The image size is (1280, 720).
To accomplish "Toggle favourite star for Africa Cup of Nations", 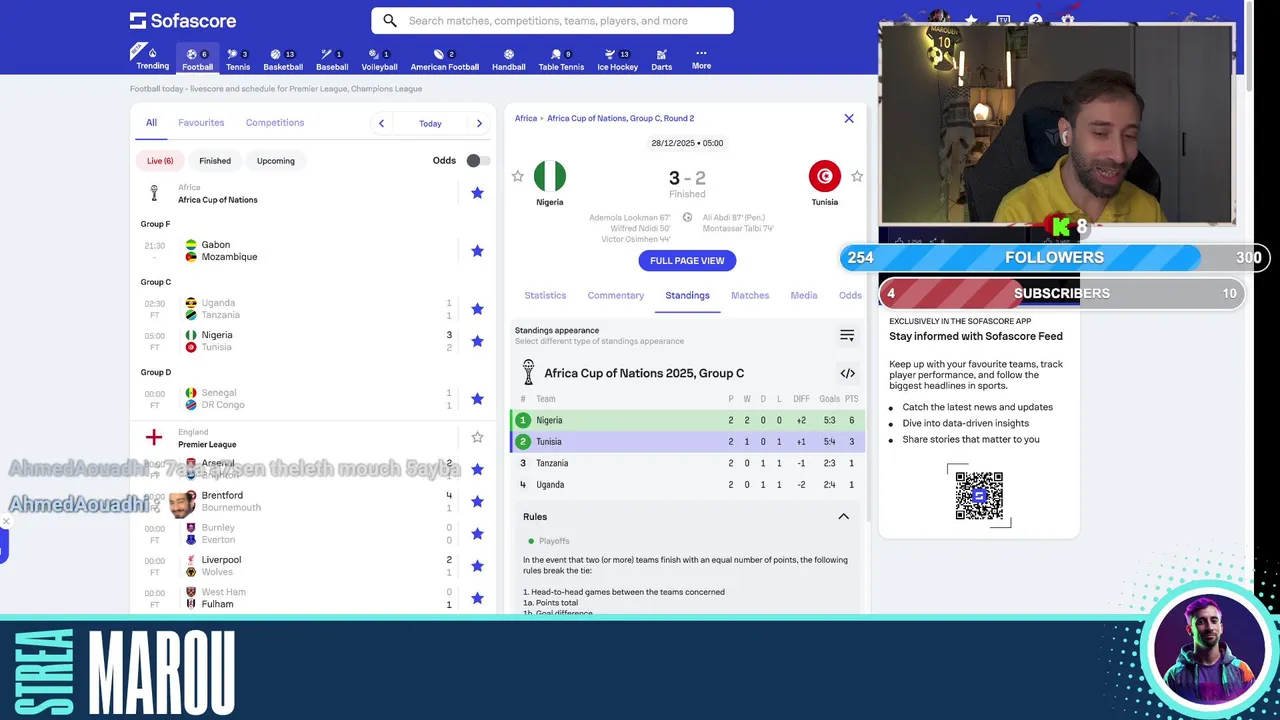I will pyautogui.click(x=477, y=193).
